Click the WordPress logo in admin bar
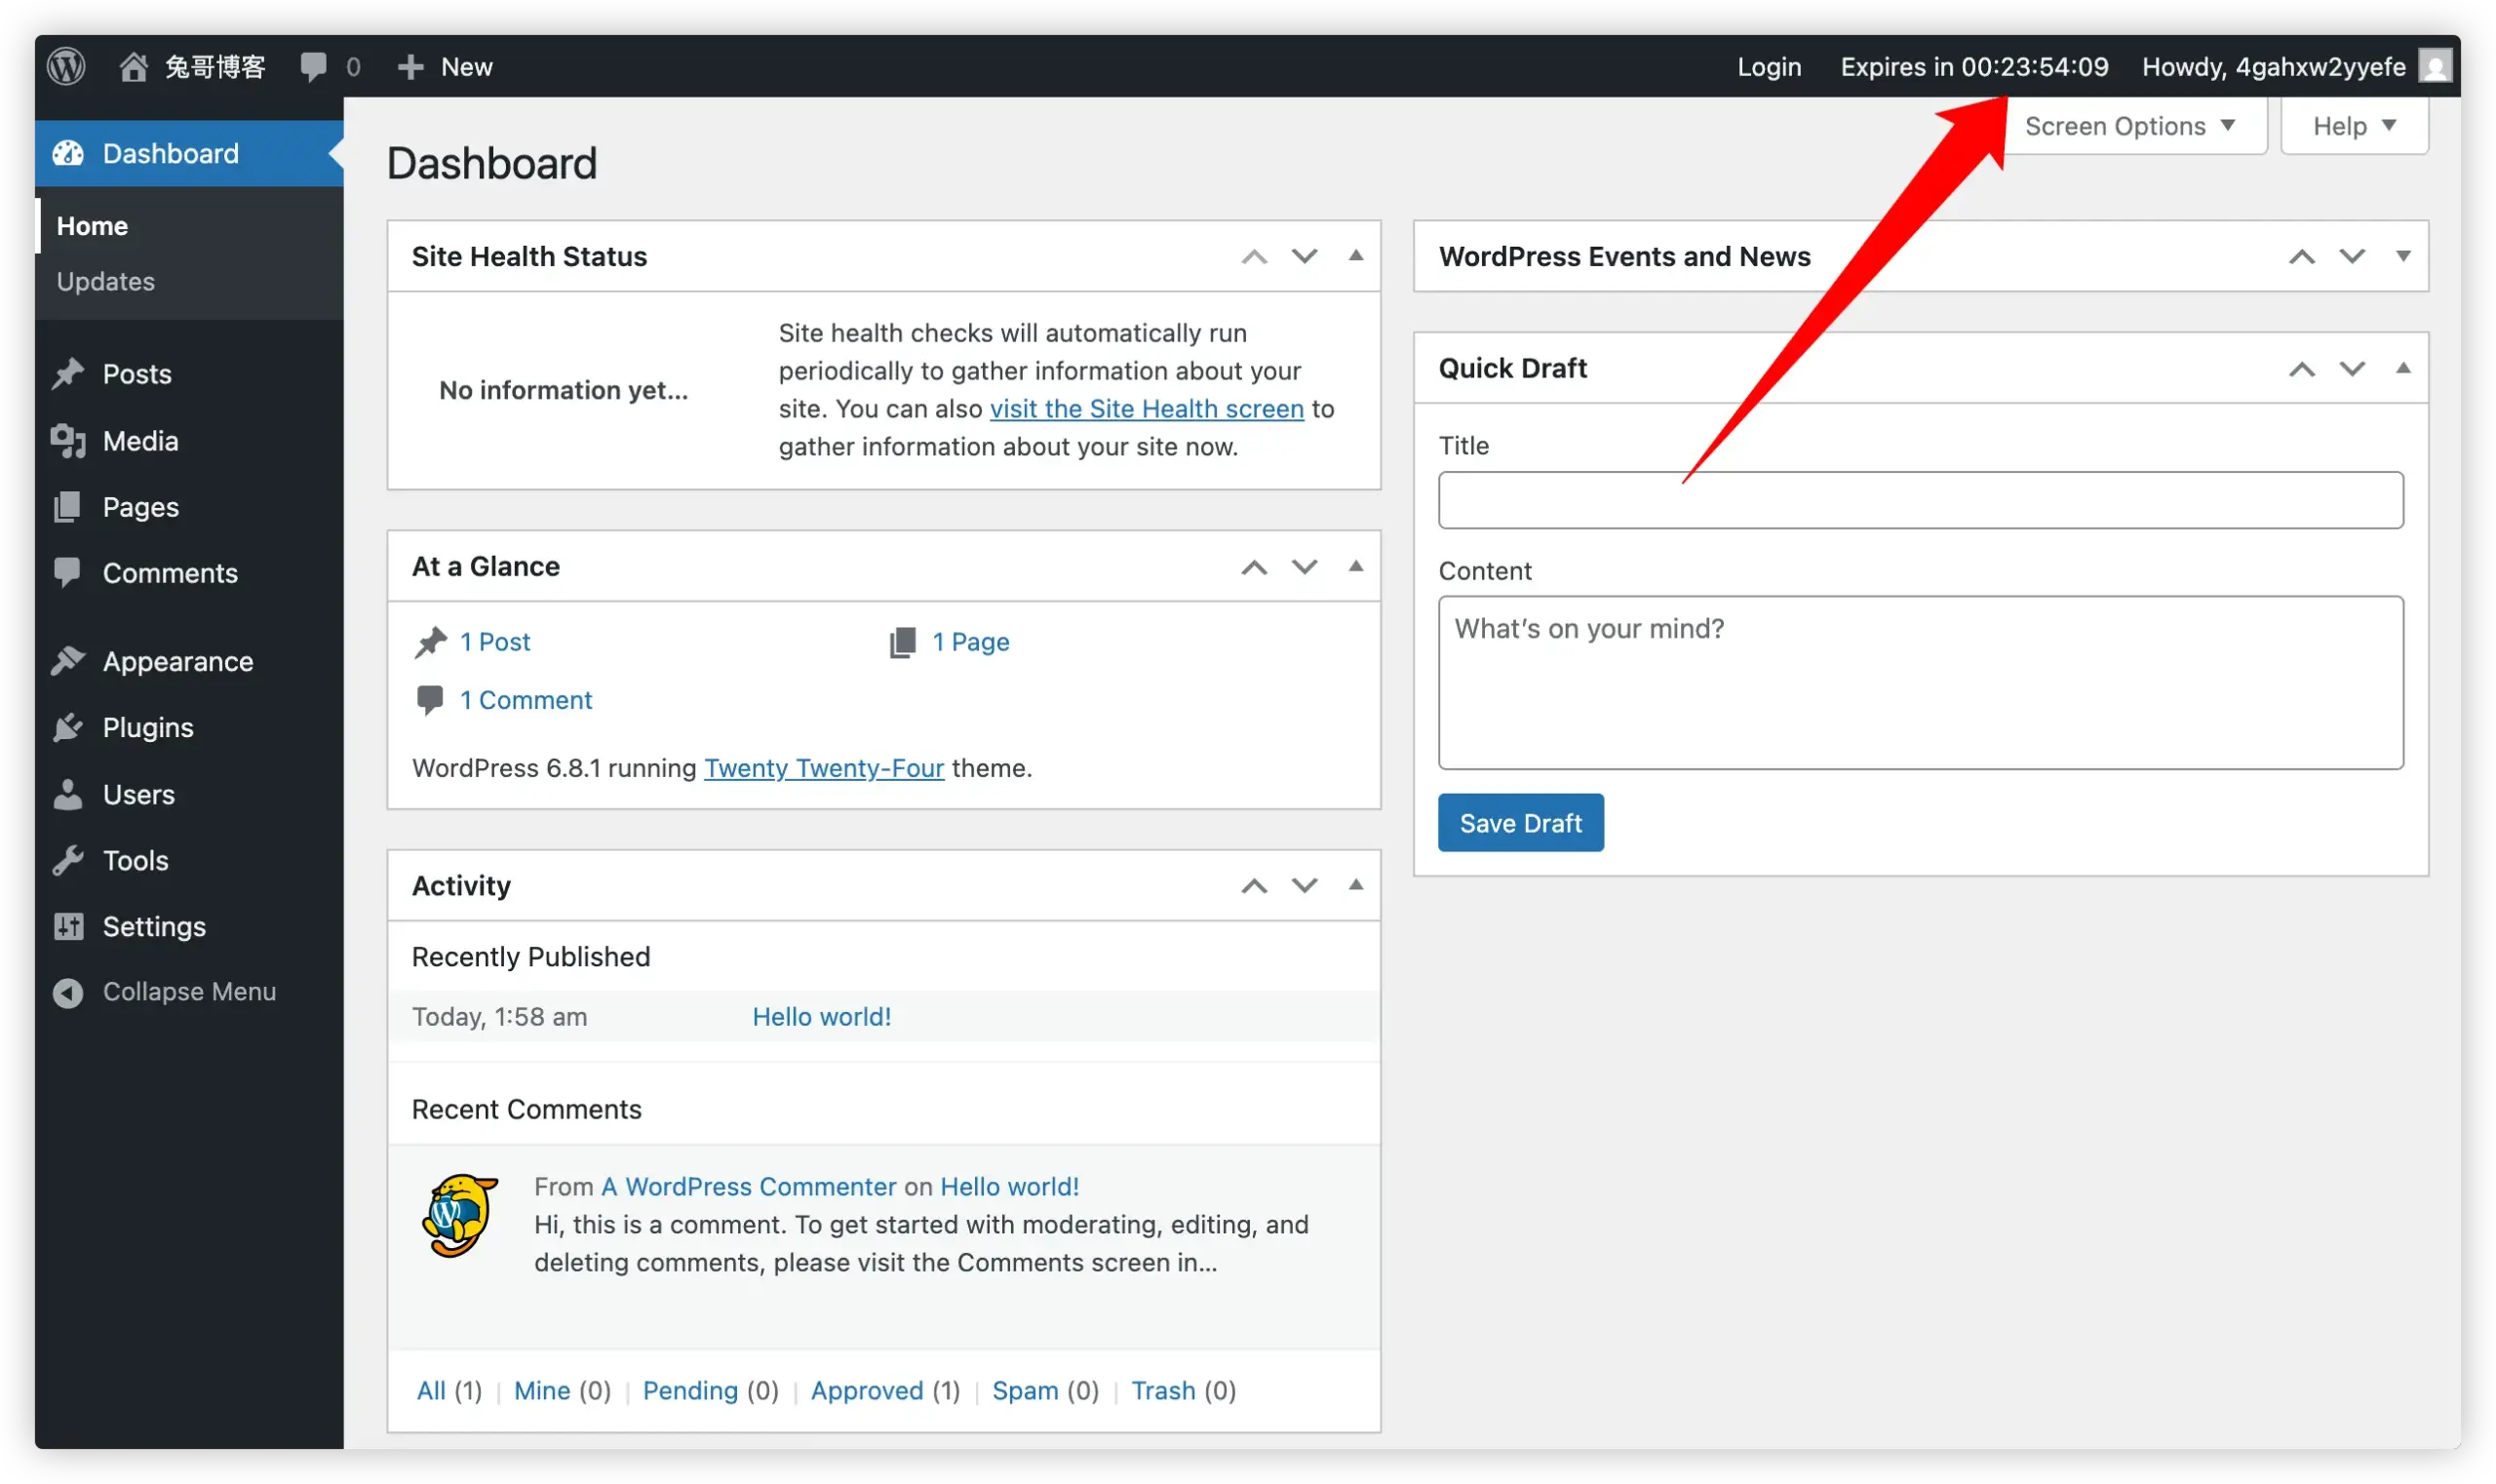The height and width of the screenshot is (1484, 2496). pos(66,67)
